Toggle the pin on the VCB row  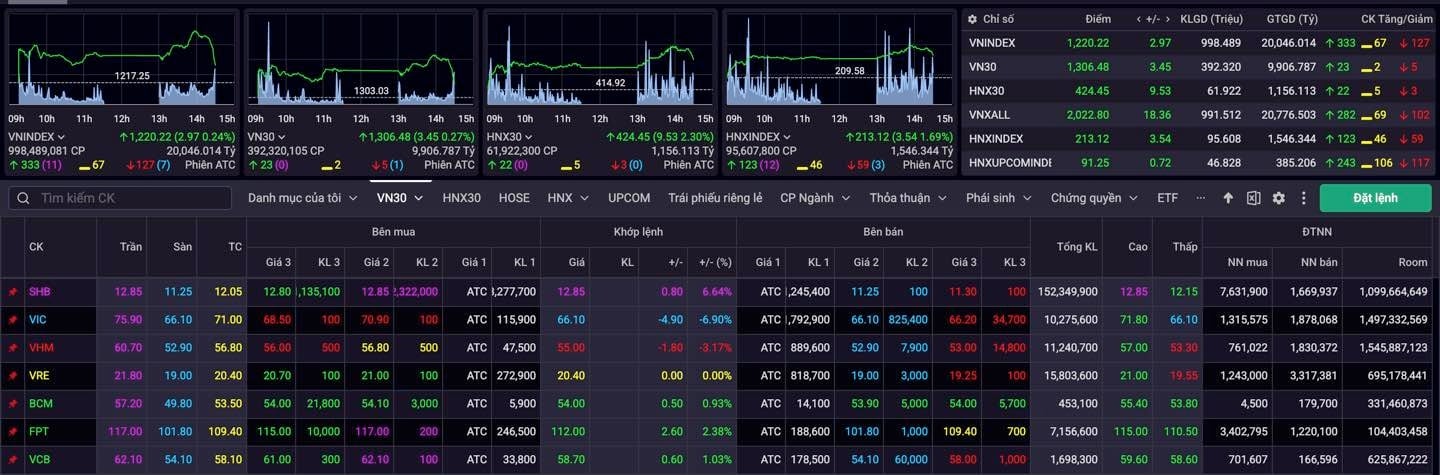[13, 459]
